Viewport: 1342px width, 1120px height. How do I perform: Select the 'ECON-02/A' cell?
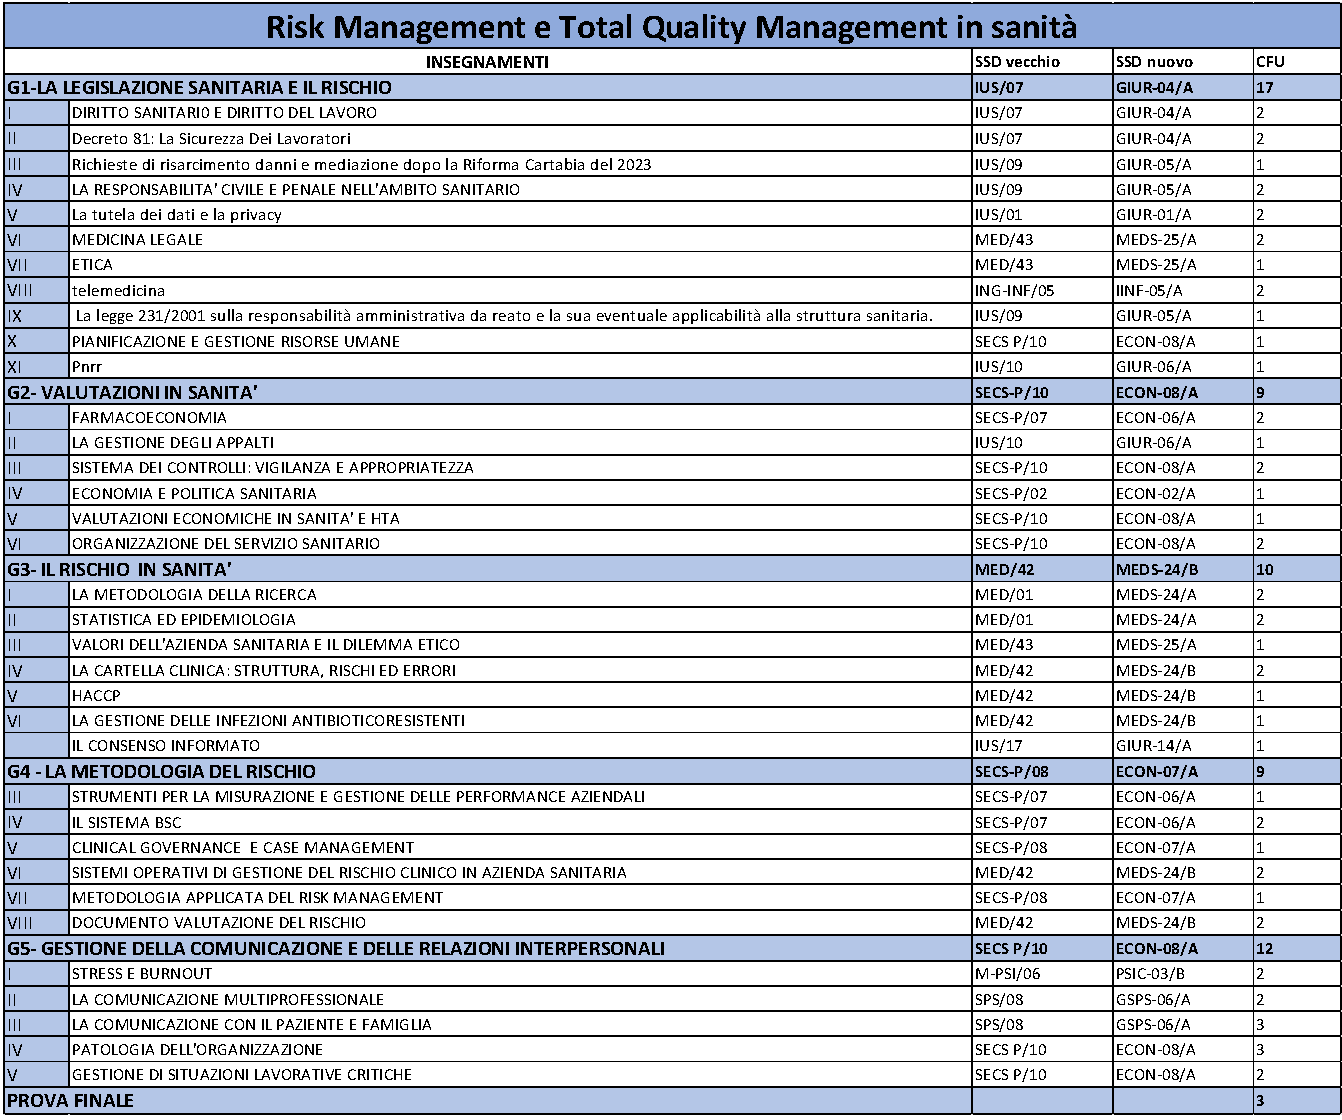point(1183,494)
